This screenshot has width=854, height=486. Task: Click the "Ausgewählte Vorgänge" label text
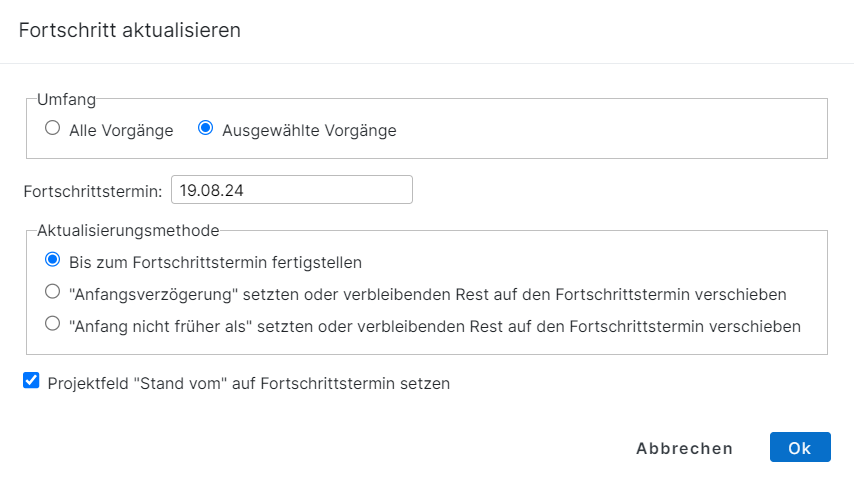[x=309, y=130]
